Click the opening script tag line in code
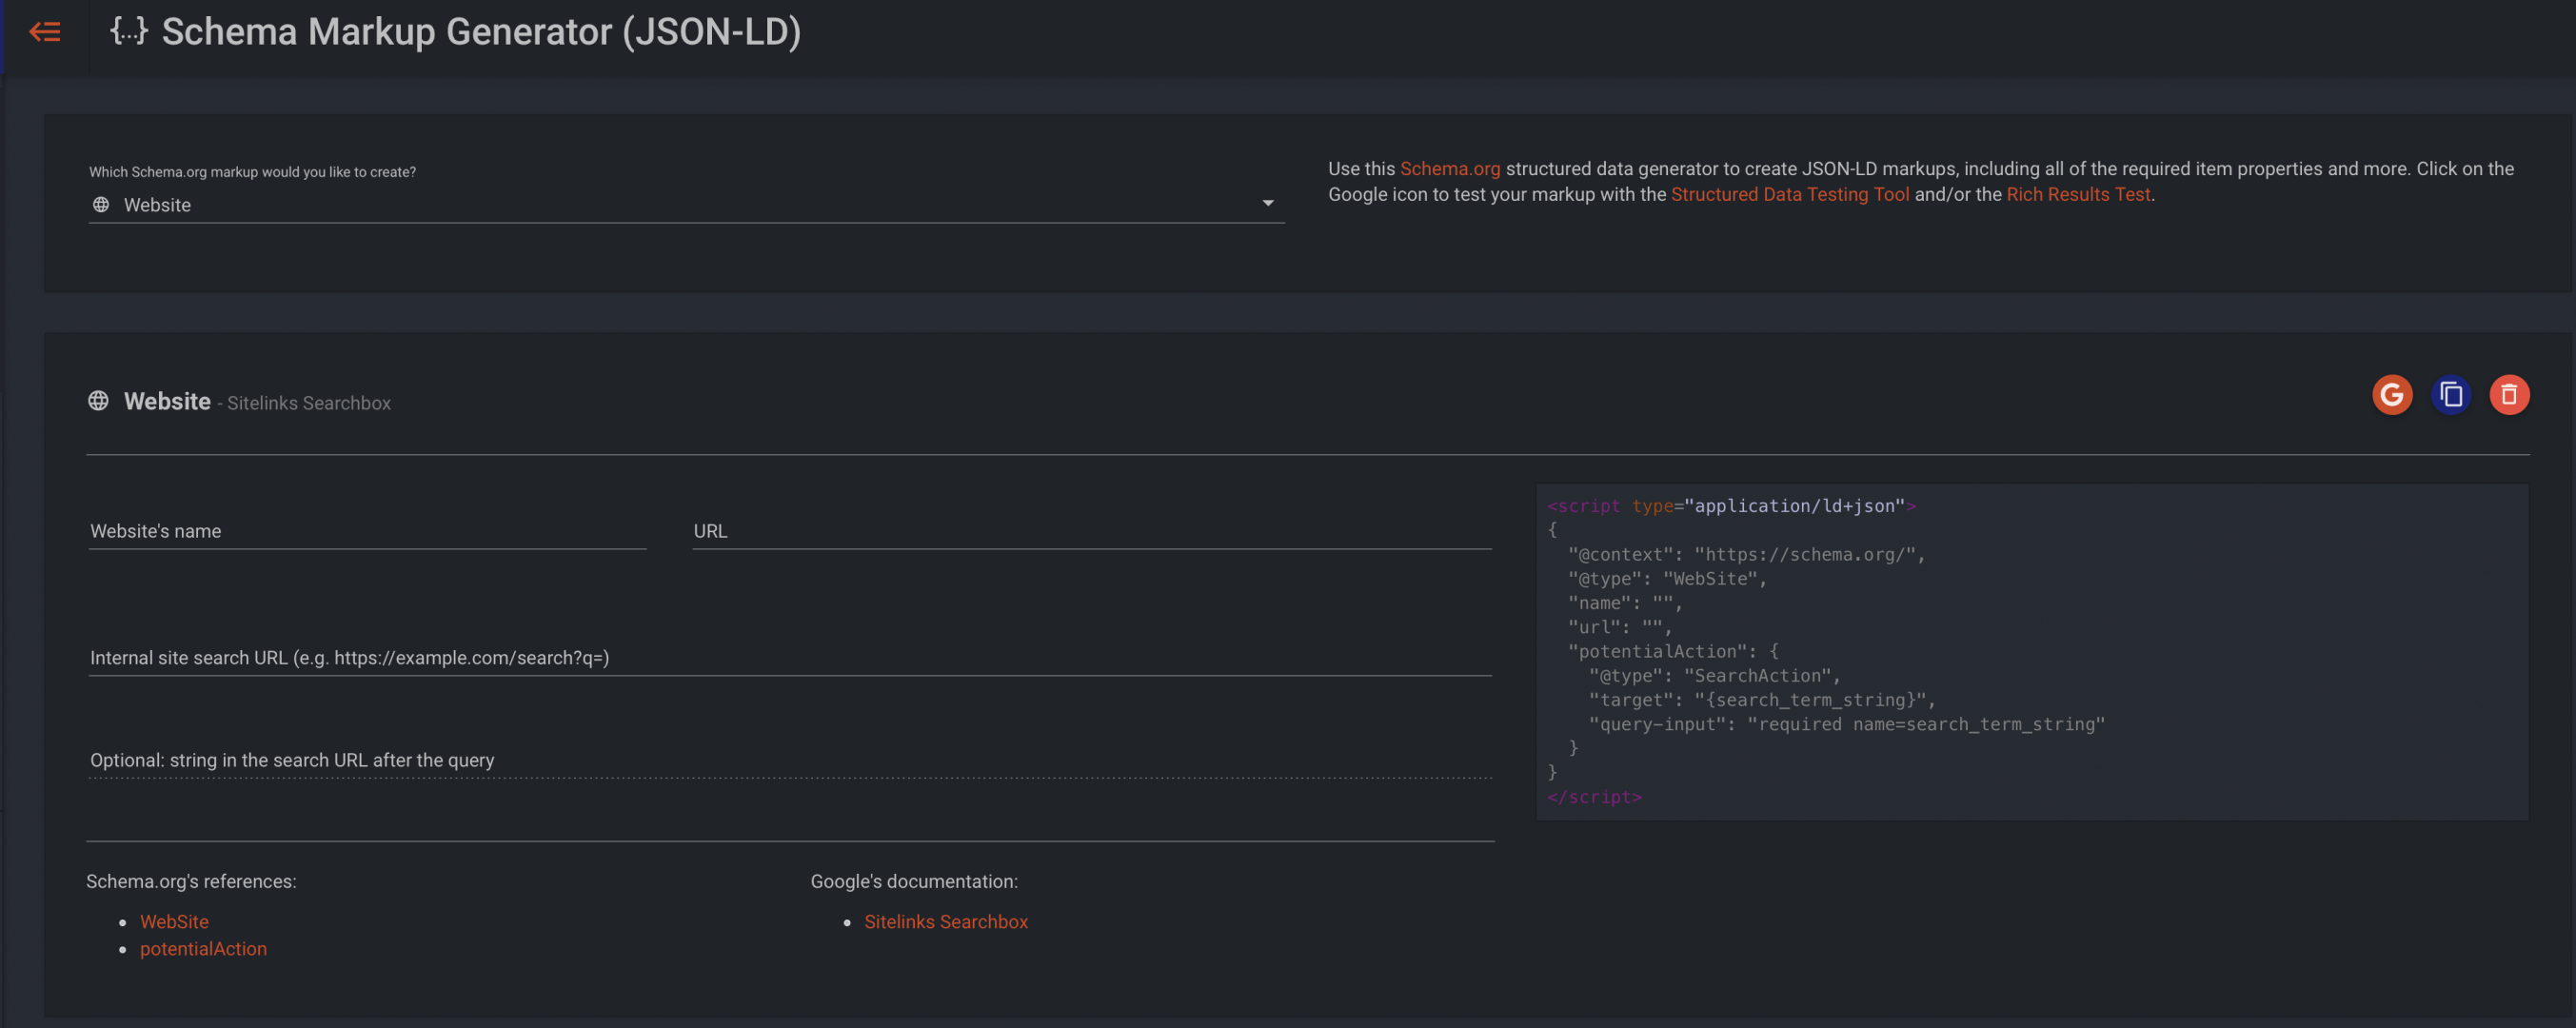The width and height of the screenshot is (2576, 1028). 1730,506
